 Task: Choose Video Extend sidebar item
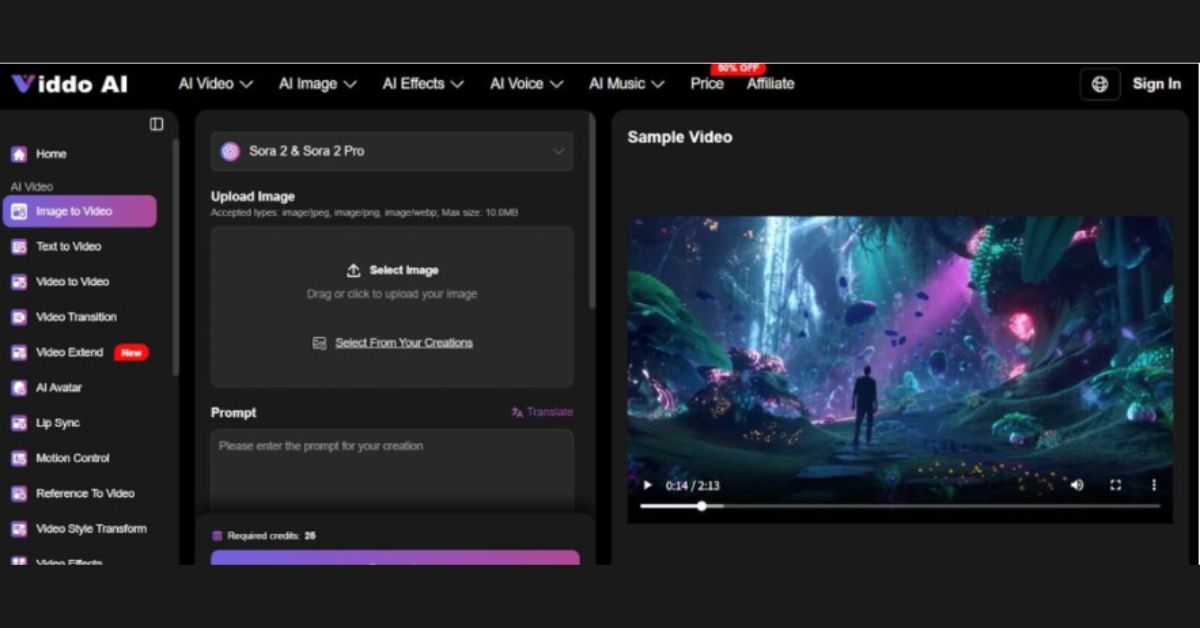69,352
